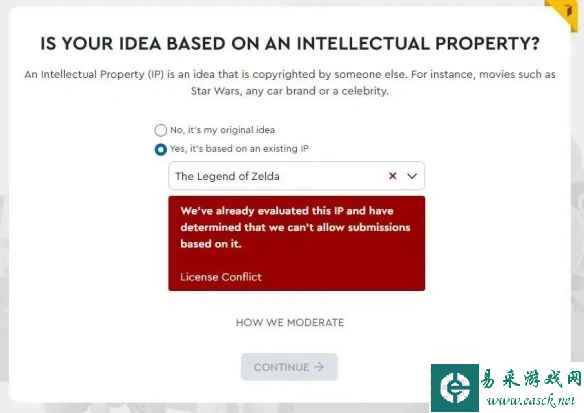Screen dimensions: 584x413
Task: Click the Intellectual Property question heading
Action: click(x=290, y=44)
